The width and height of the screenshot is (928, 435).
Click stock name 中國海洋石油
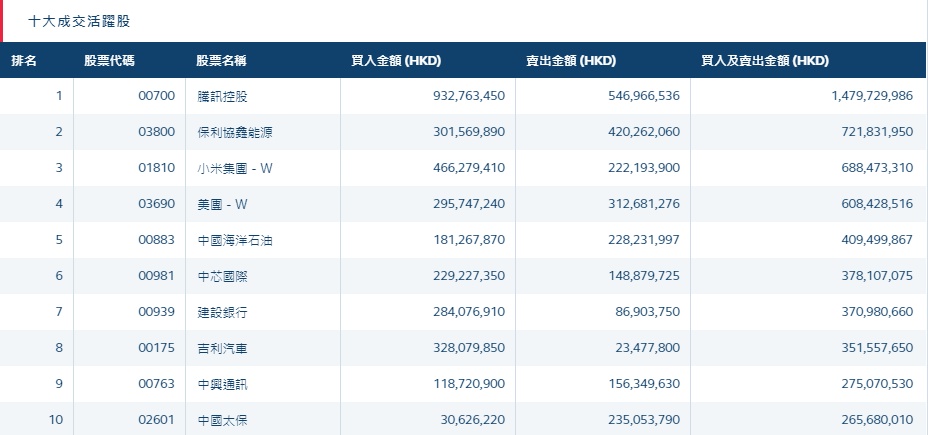pyautogui.click(x=235, y=241)
